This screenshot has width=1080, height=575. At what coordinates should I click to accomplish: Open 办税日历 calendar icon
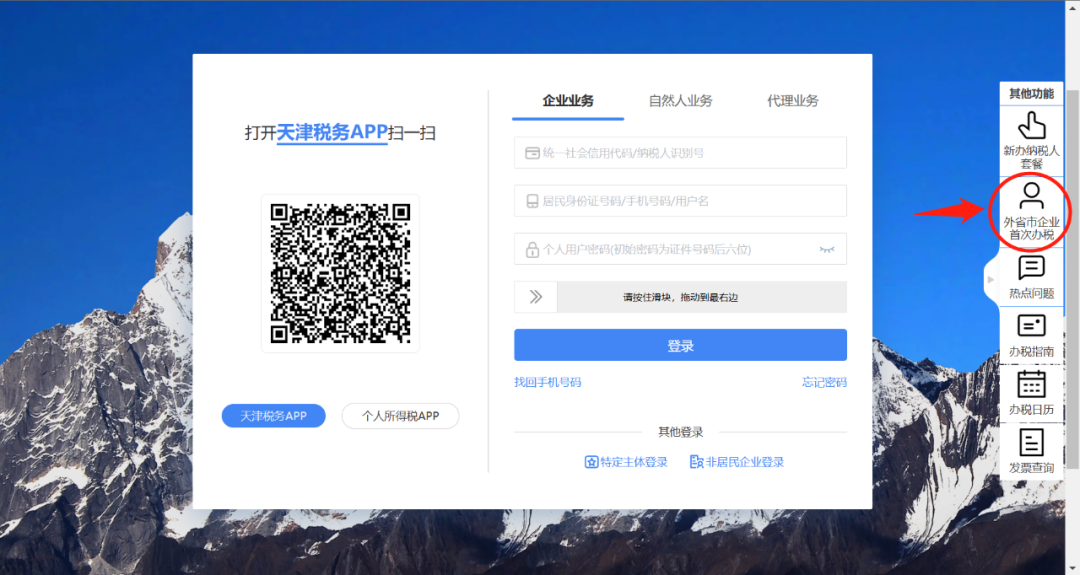[x=1031, y=384]
